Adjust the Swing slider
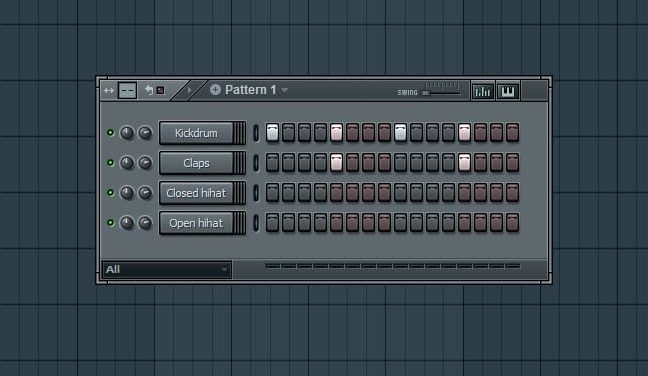Image resolution: width=648 pixels, height=376 pixels. click(x=441, y=93)
